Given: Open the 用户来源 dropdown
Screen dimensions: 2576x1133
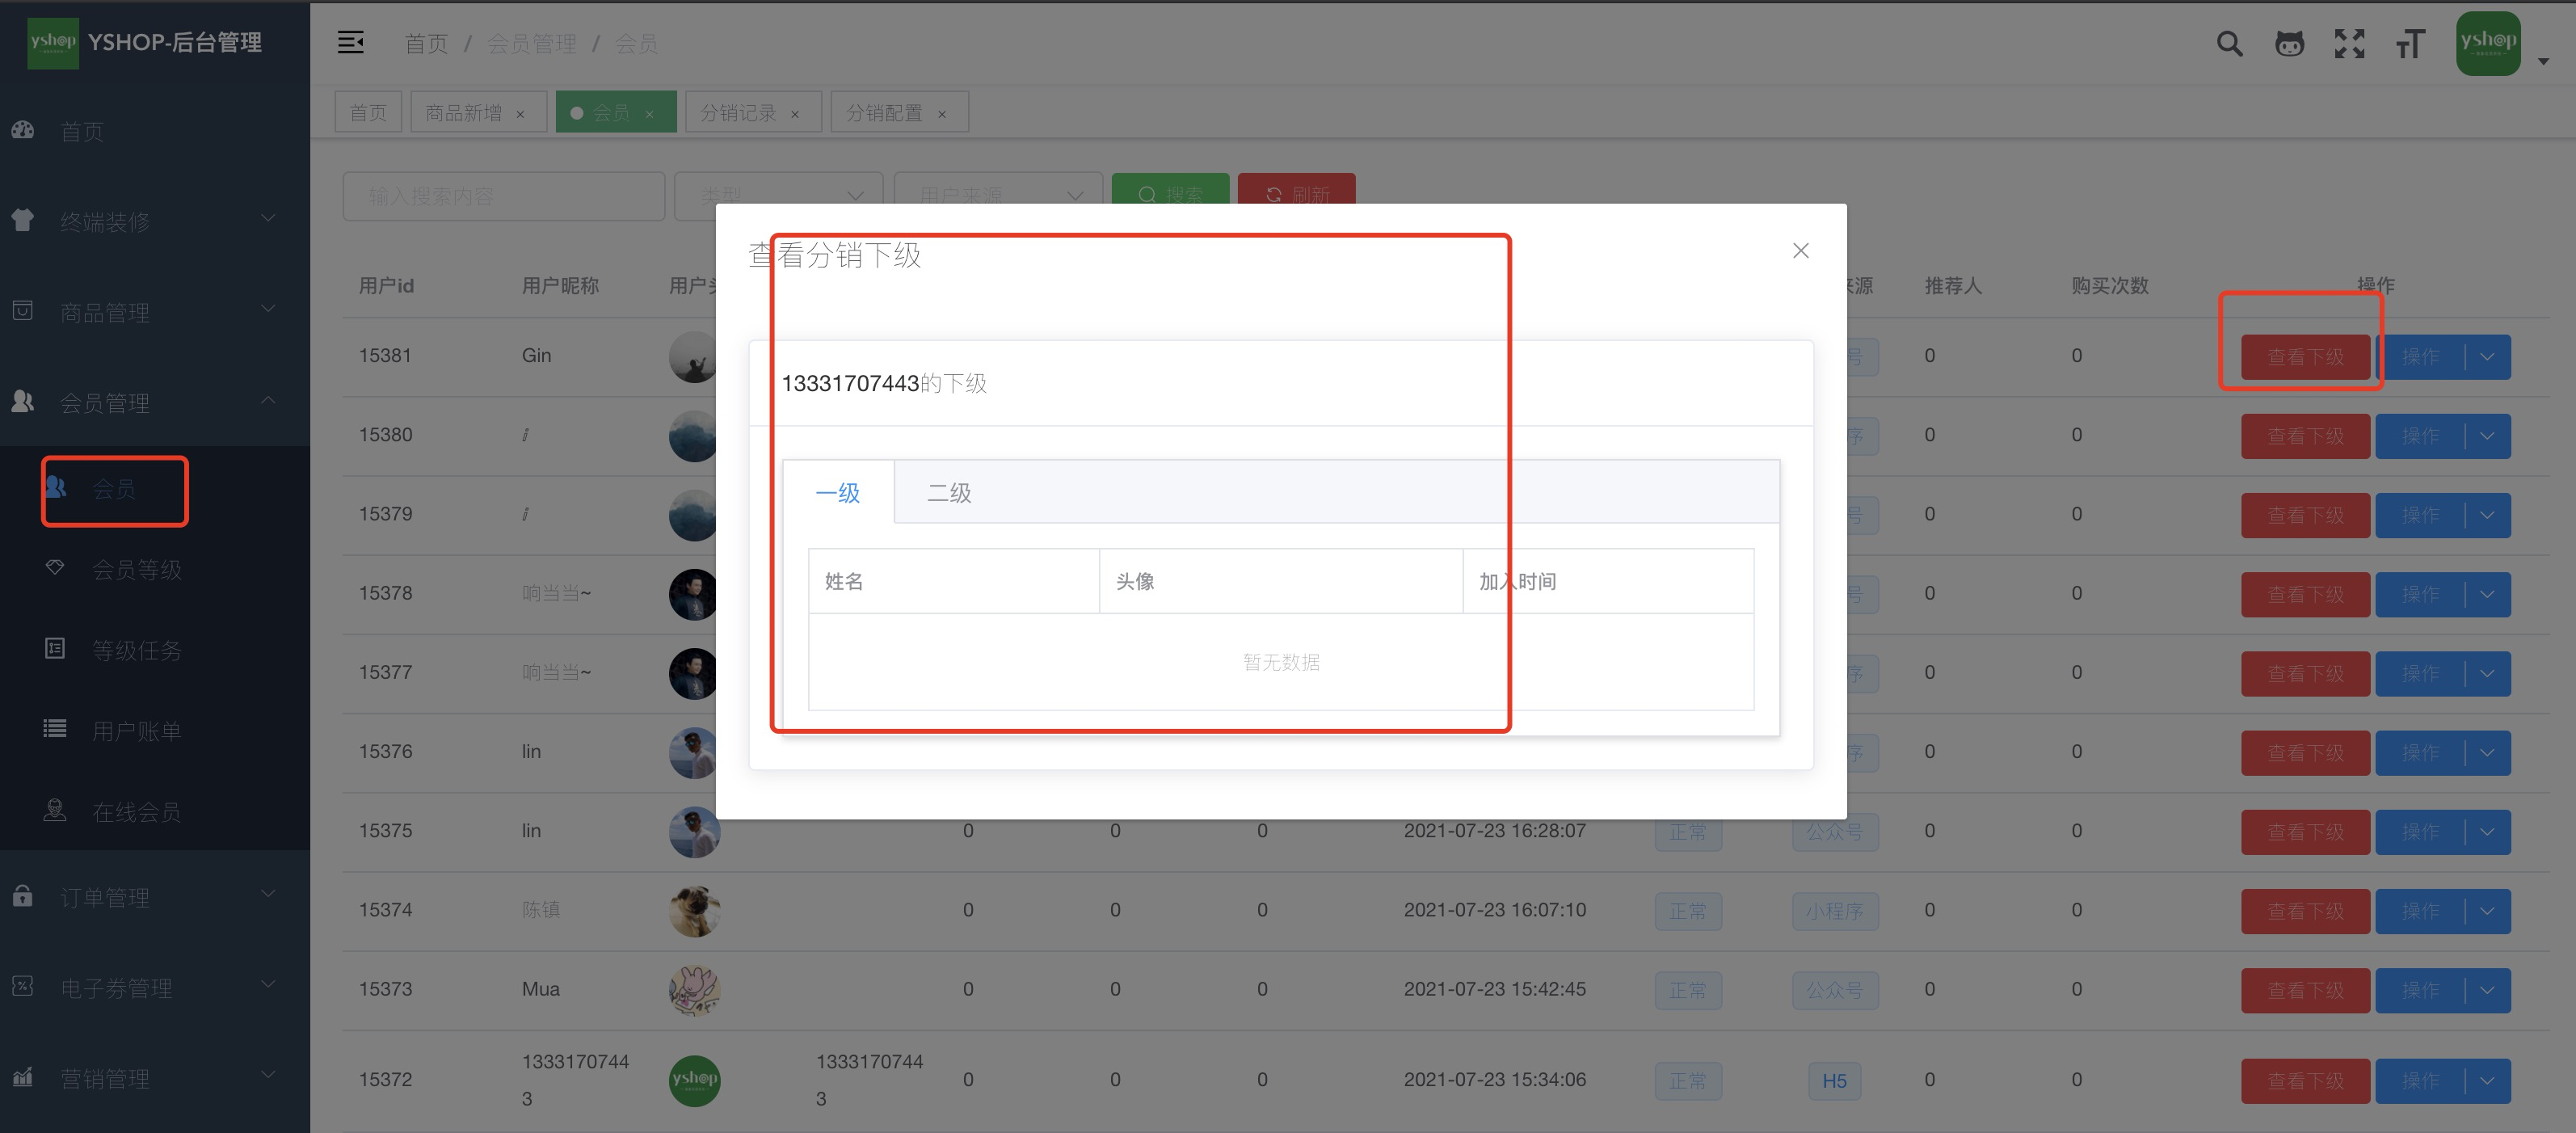Looking at the screenshot, I should click(998, 196).
